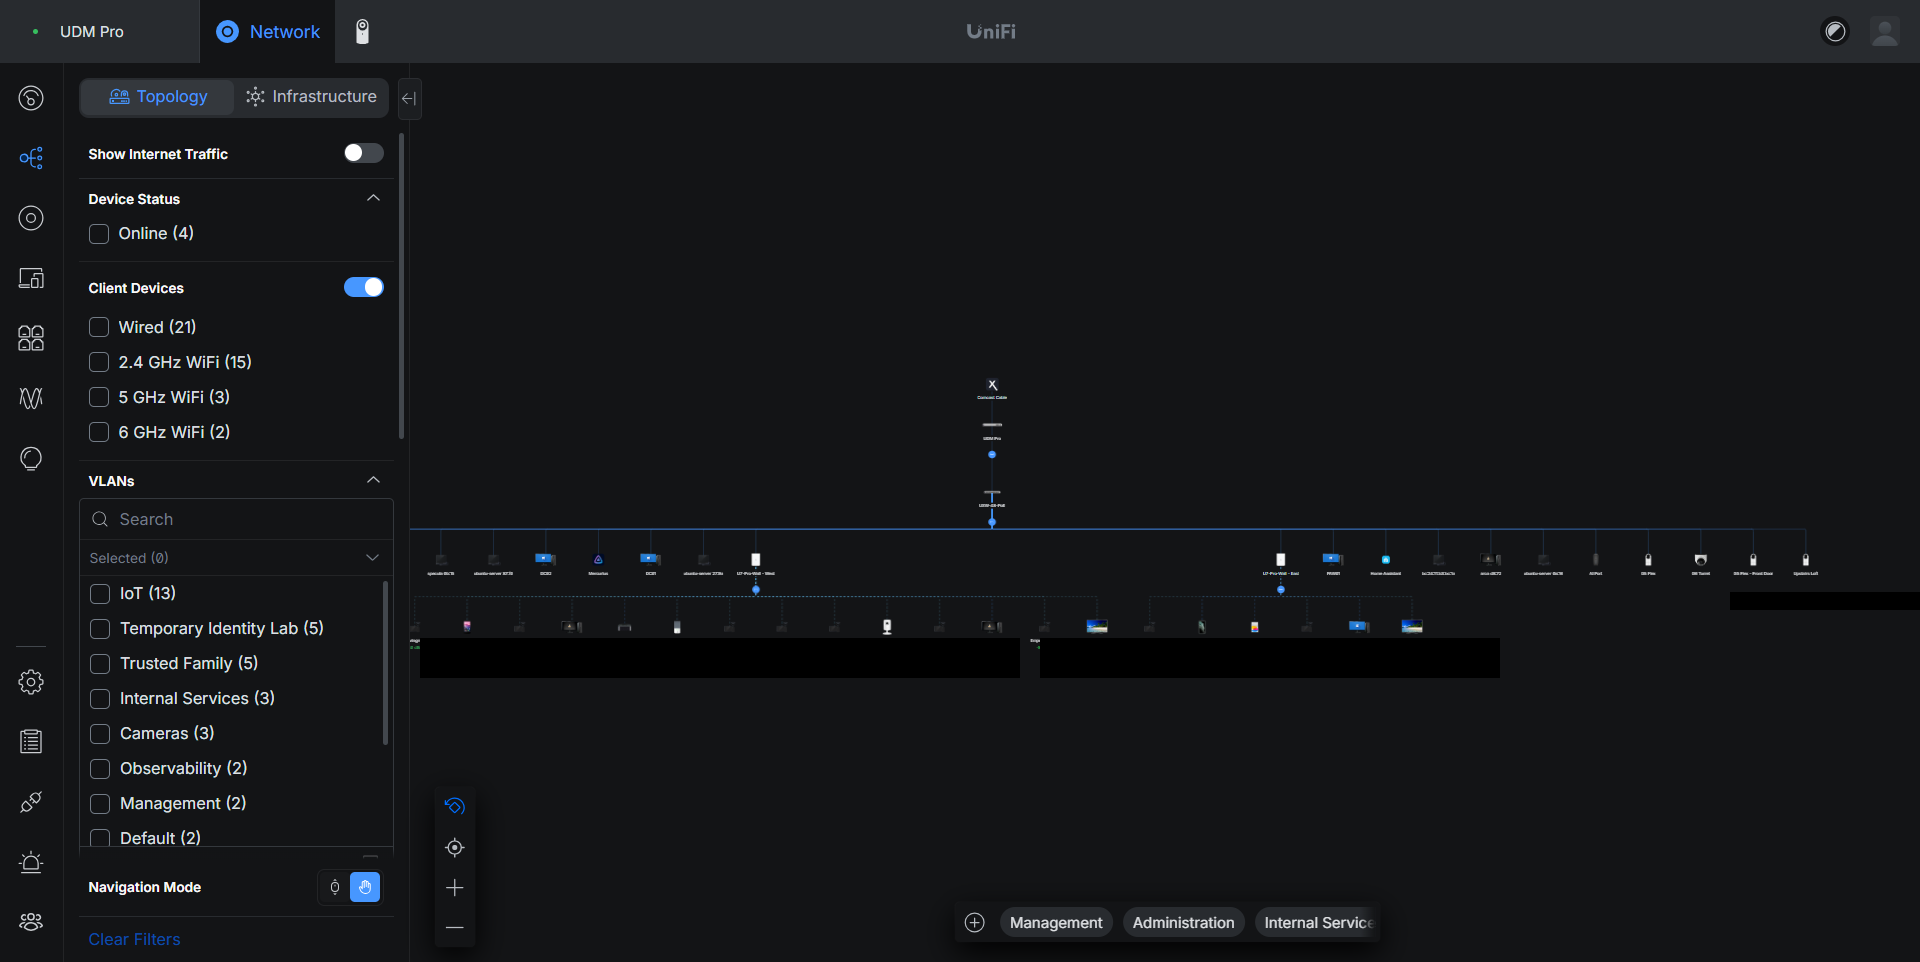Screen dimensions: 1920x962
Task: Check the Wired (21) checkbox
Action: (x=99, y=327)
